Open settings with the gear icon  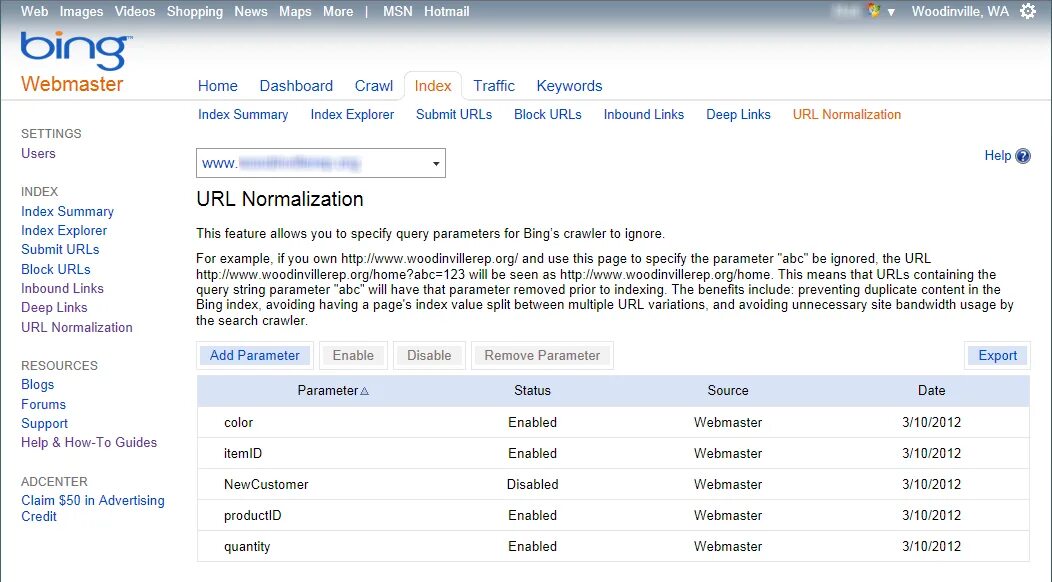point(1028,11)
